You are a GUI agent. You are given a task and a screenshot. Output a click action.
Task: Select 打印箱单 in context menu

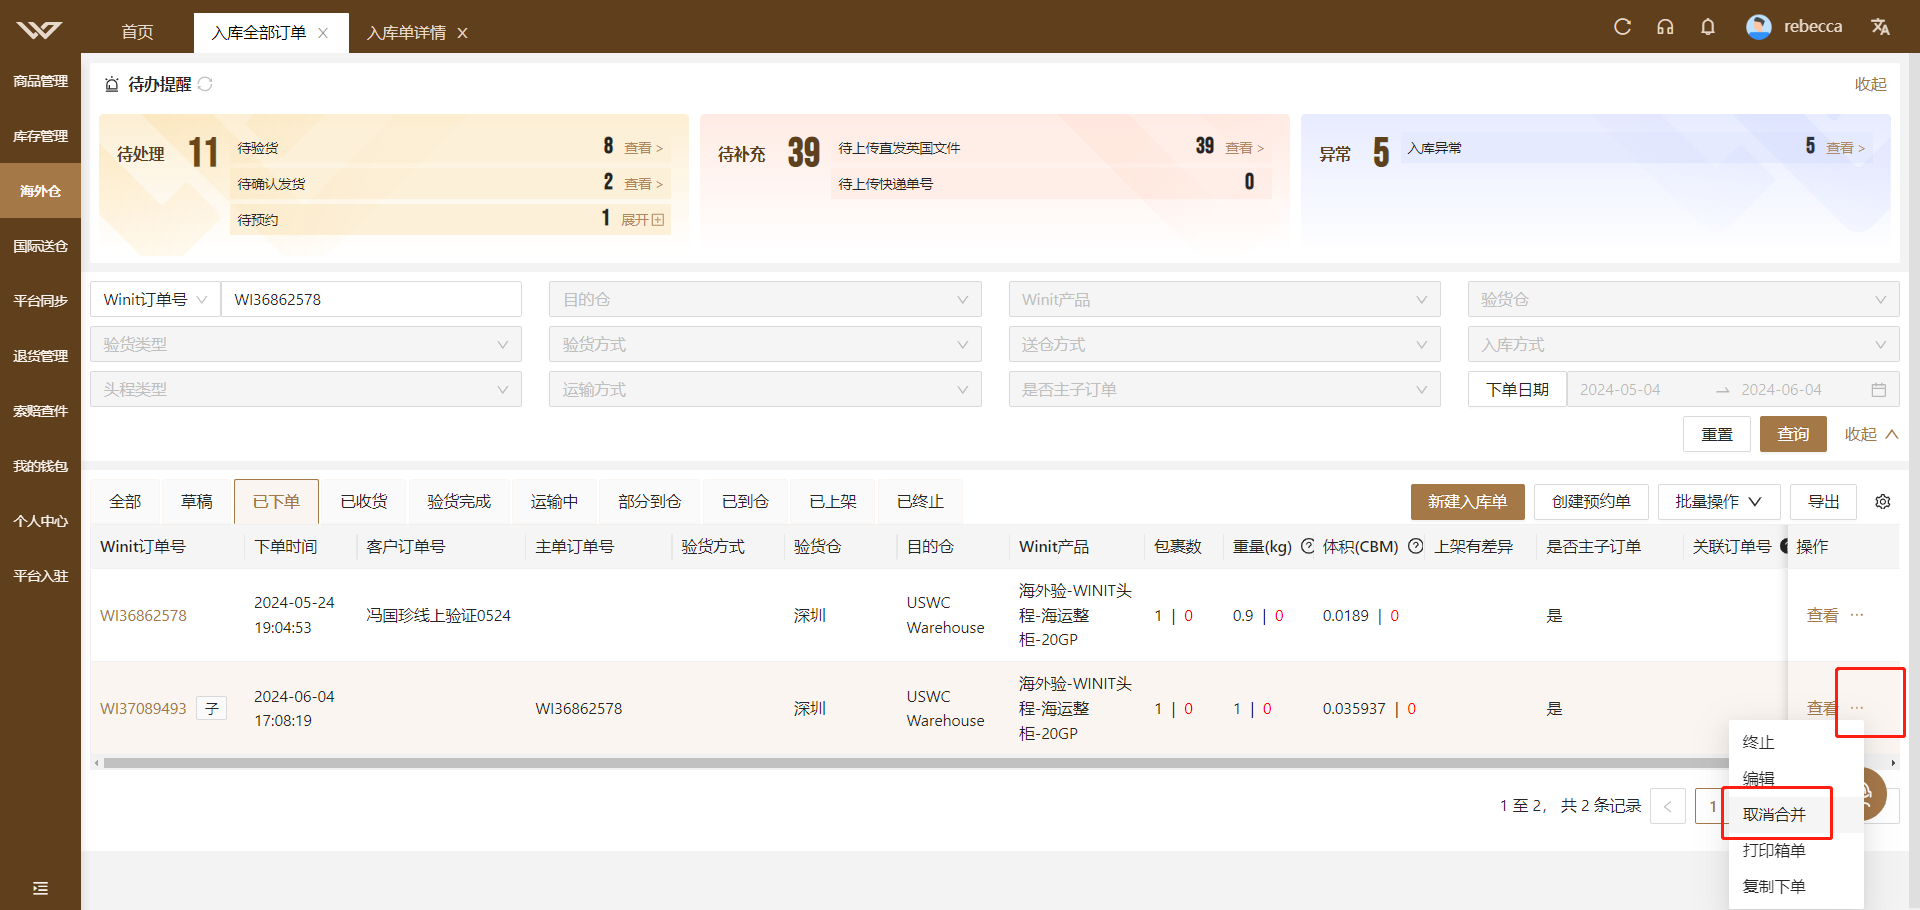click(x=1796, y=850)
